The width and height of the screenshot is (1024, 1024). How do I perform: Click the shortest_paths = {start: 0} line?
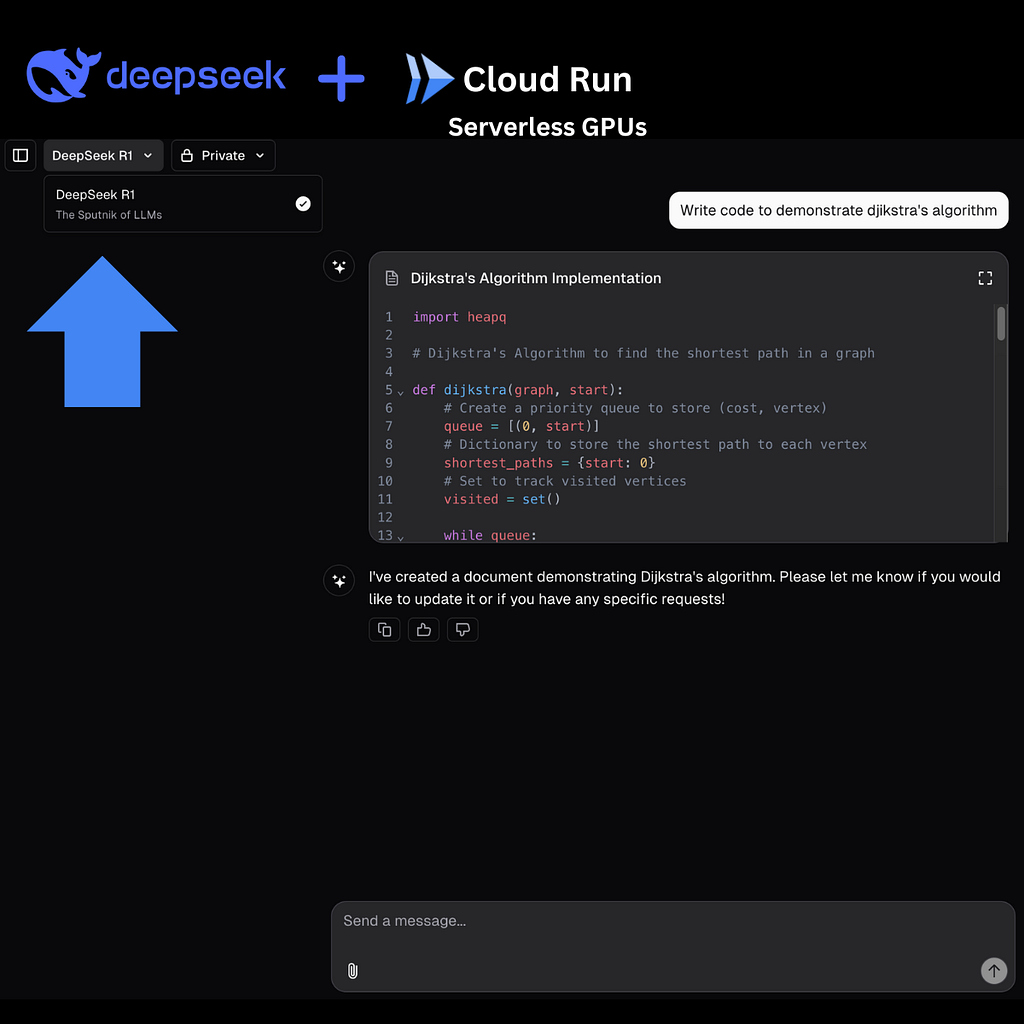549,462
